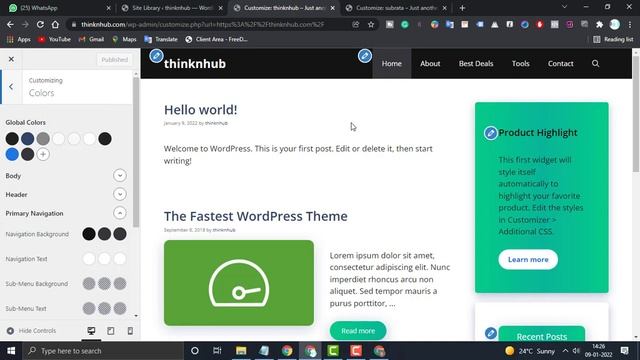The width and height of the screenshot is (640, 360).
Task: Close the Customizer with the X icon
Action: 11,59
